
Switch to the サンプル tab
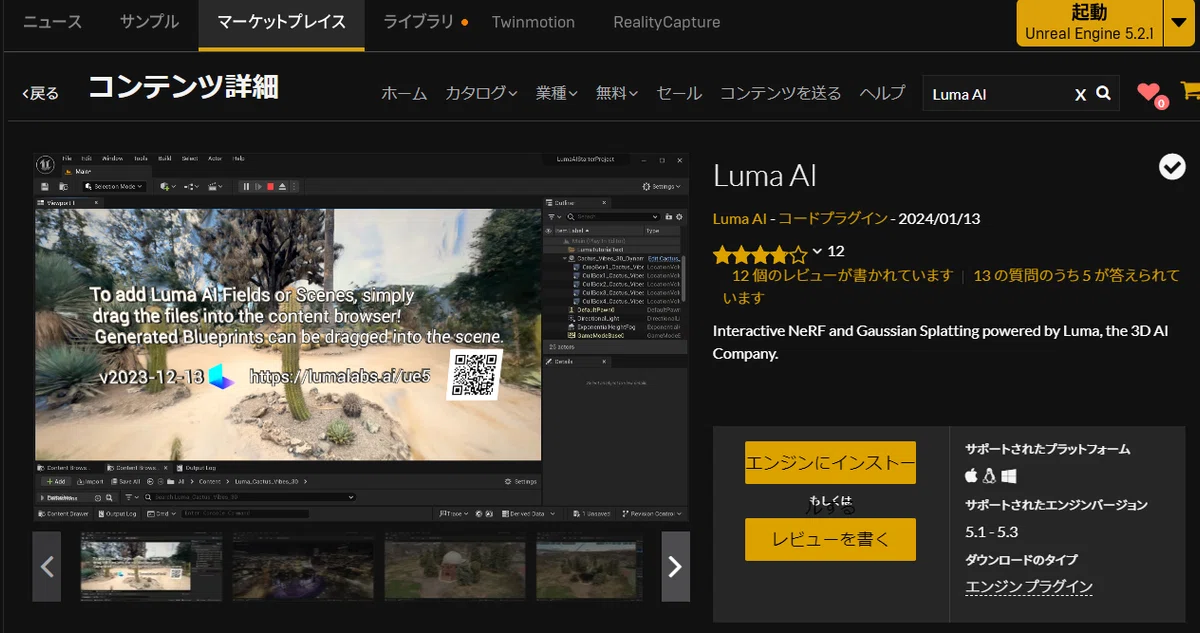coord(149,21)
